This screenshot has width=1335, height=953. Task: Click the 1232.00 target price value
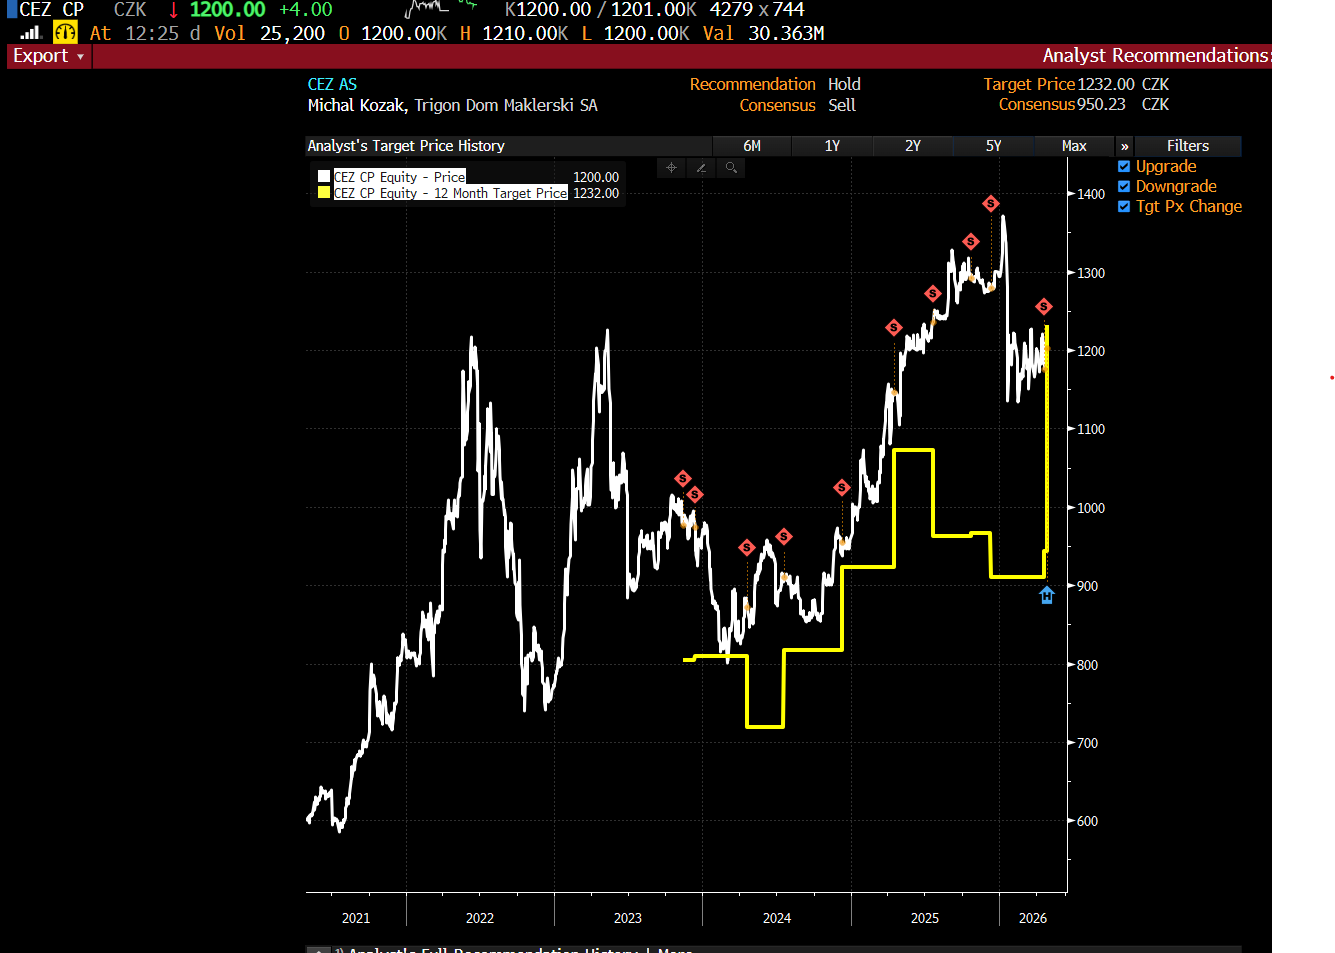1106,85
